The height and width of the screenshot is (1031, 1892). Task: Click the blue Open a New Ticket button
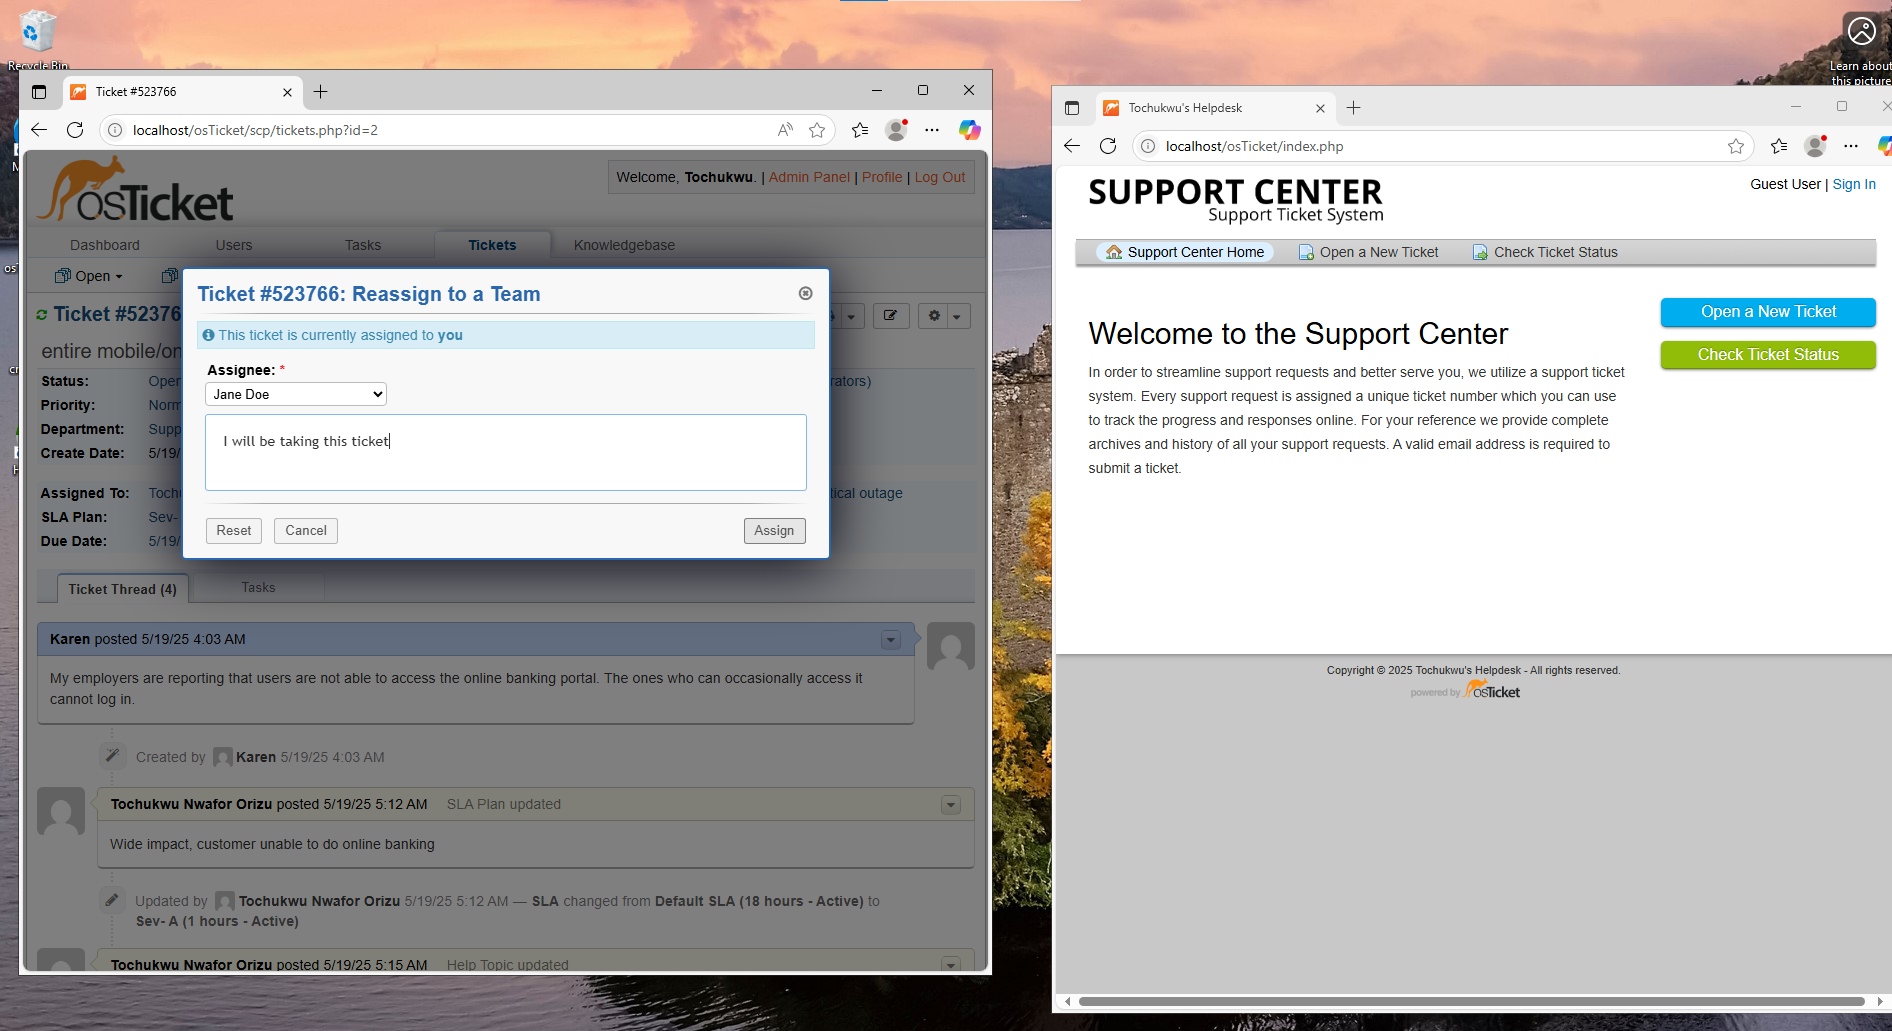pyautogui.click(x=1768, y=312)
